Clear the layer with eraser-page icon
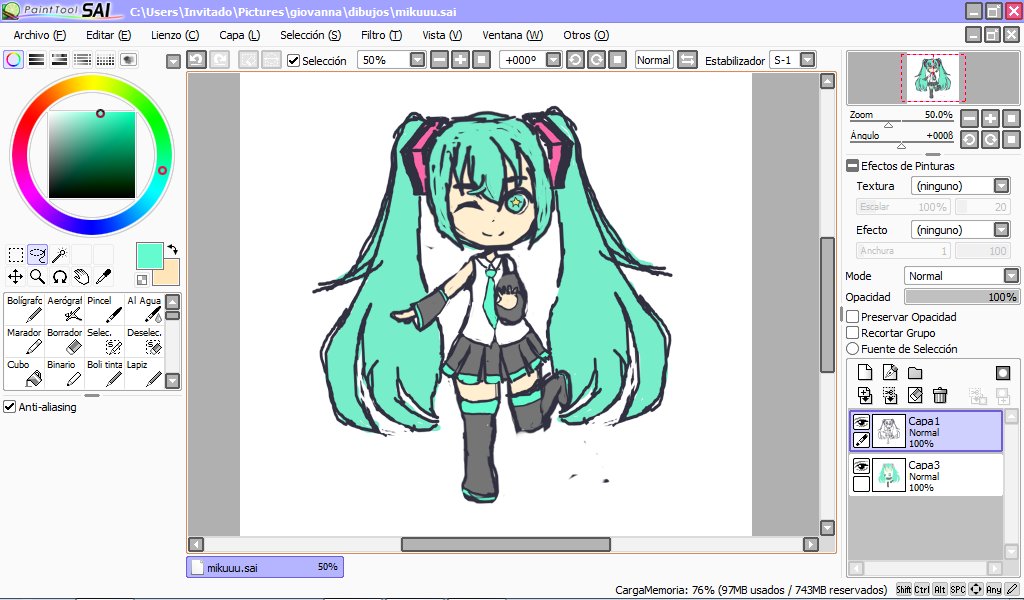 click(915, 395)
